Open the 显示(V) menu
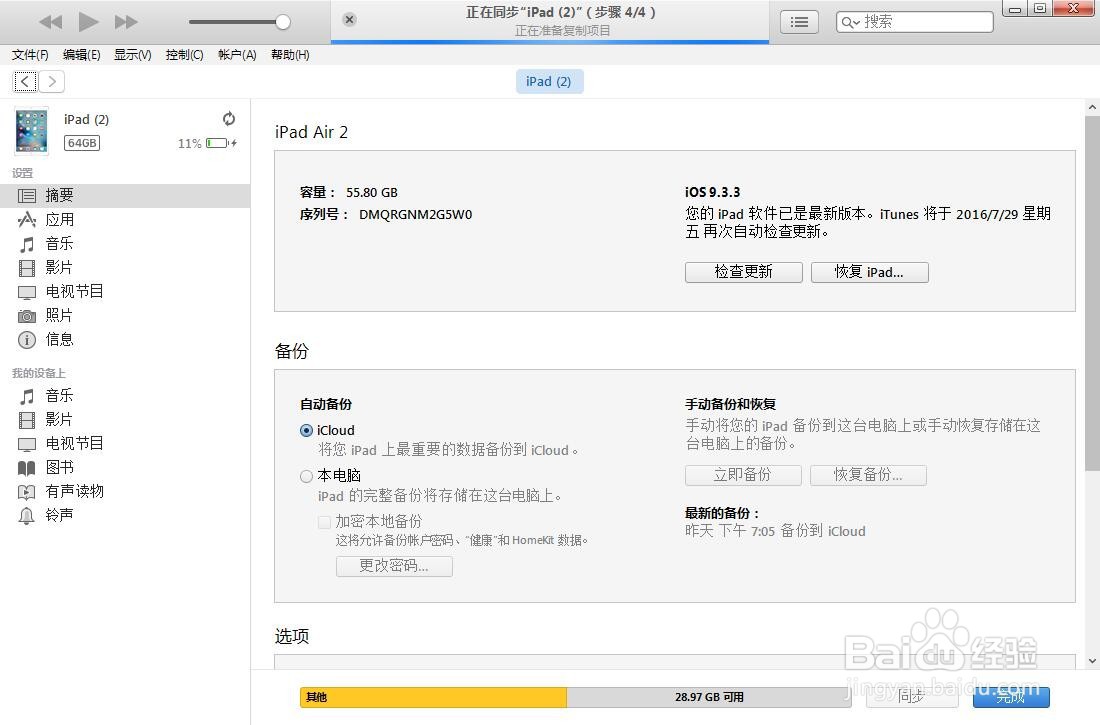The width and height of the screenshot is (1100, 725). (133, 55)
